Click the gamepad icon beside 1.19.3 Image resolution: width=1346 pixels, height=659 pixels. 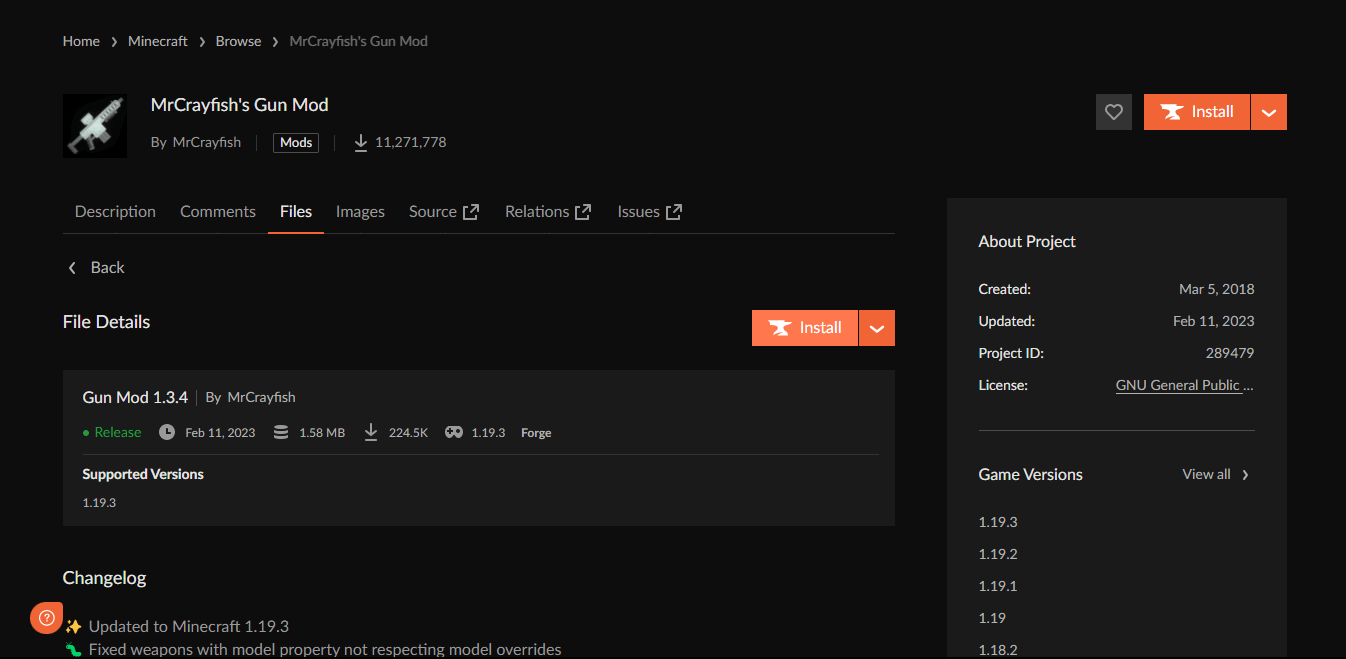click(x=454, y=432)
